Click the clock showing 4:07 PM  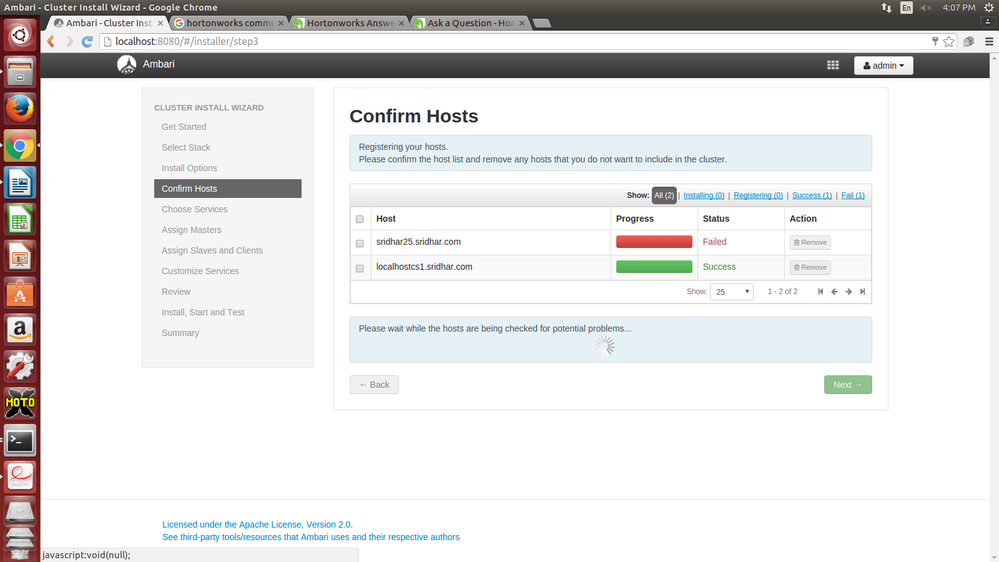(959, 8)
